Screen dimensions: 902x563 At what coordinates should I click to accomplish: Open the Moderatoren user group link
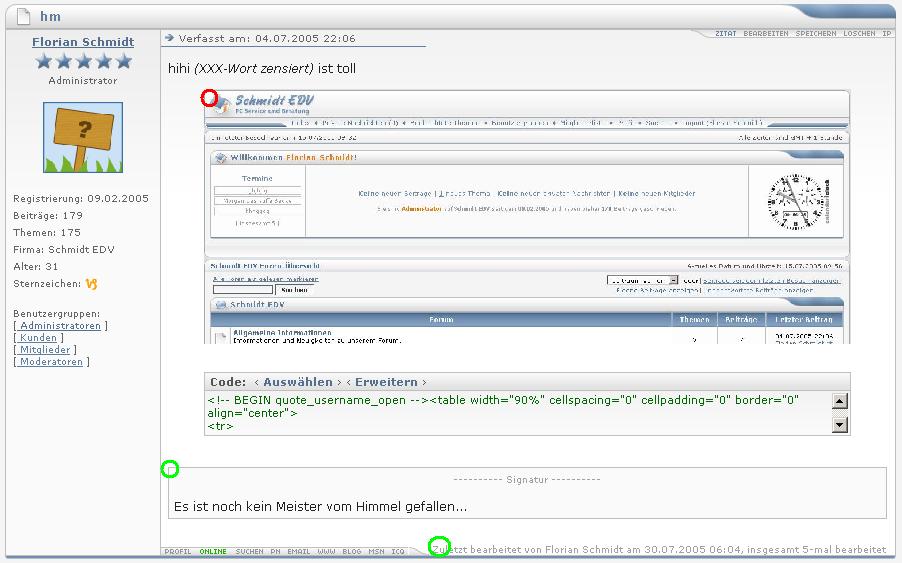coord(51,362)
